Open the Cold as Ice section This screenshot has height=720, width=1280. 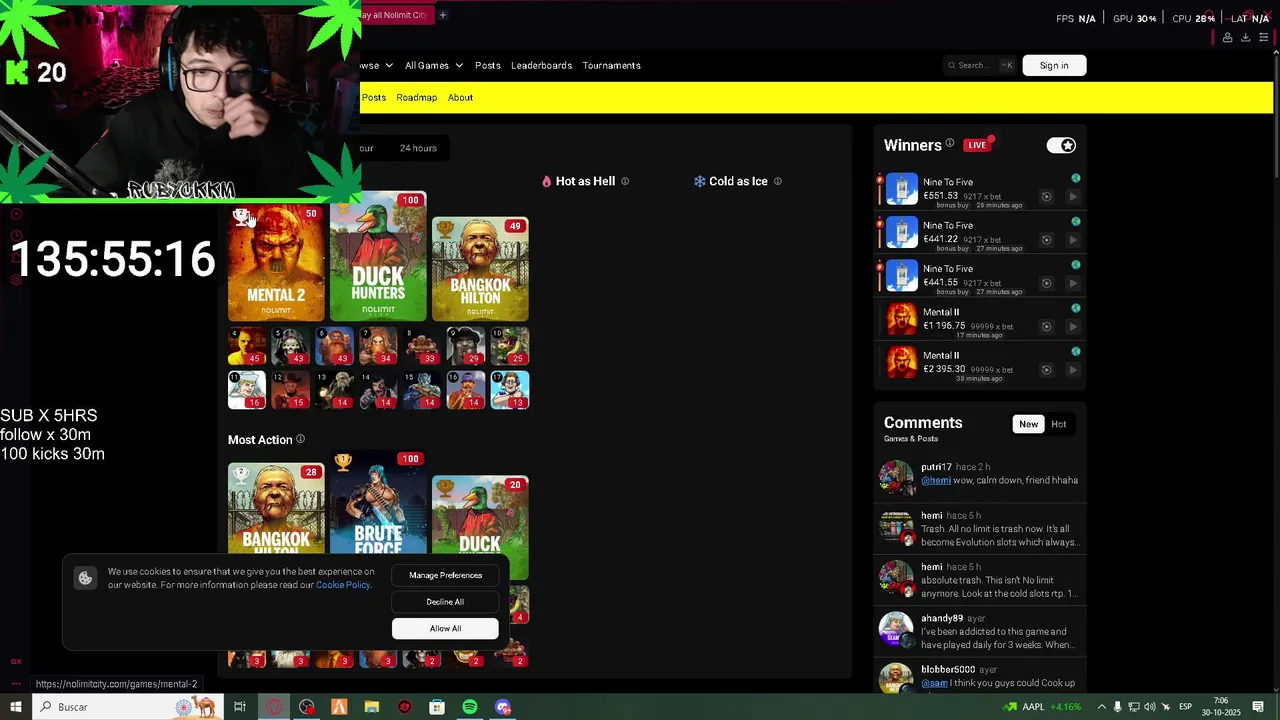click(x=731, y=181)
